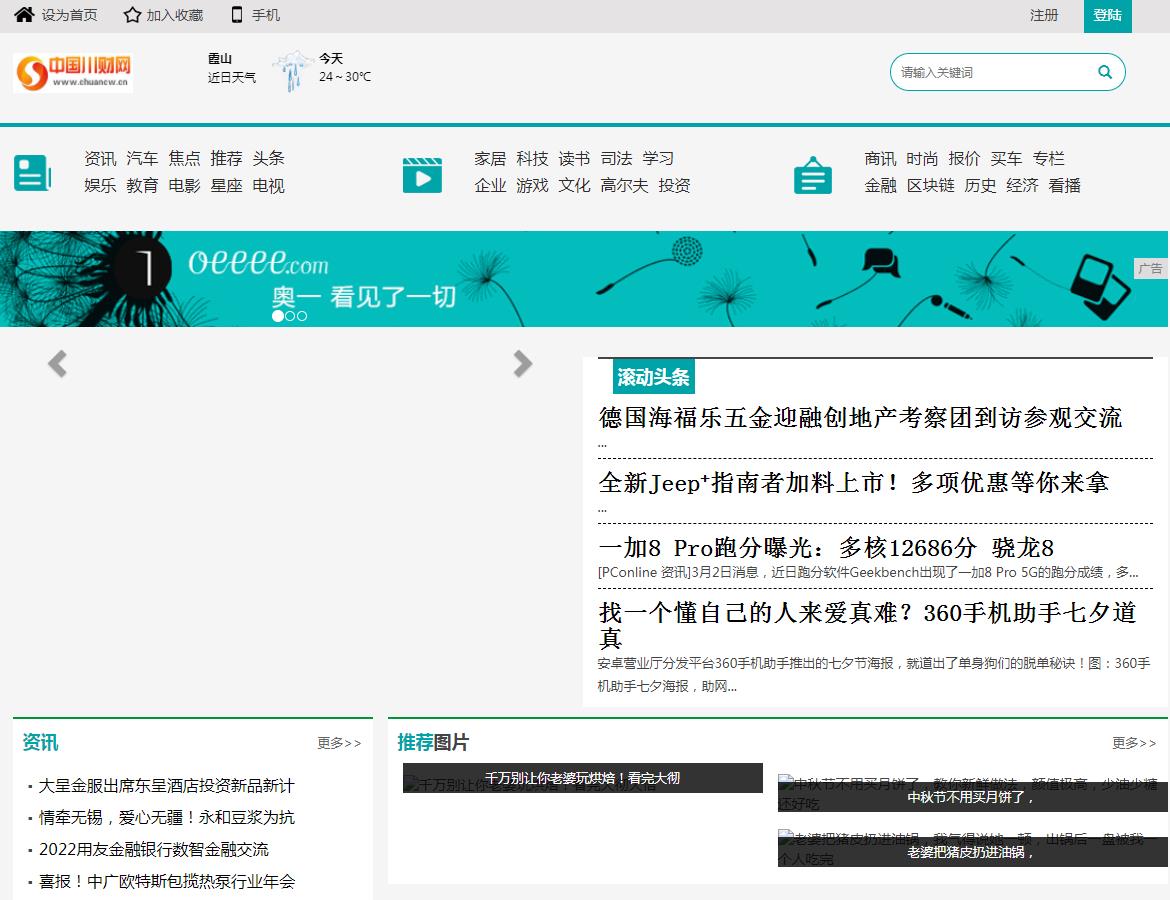The height and width of the screenshot is (900, 1170).
Task: Click 更多>> in the 资讯 section
Action: coord(340,743)
